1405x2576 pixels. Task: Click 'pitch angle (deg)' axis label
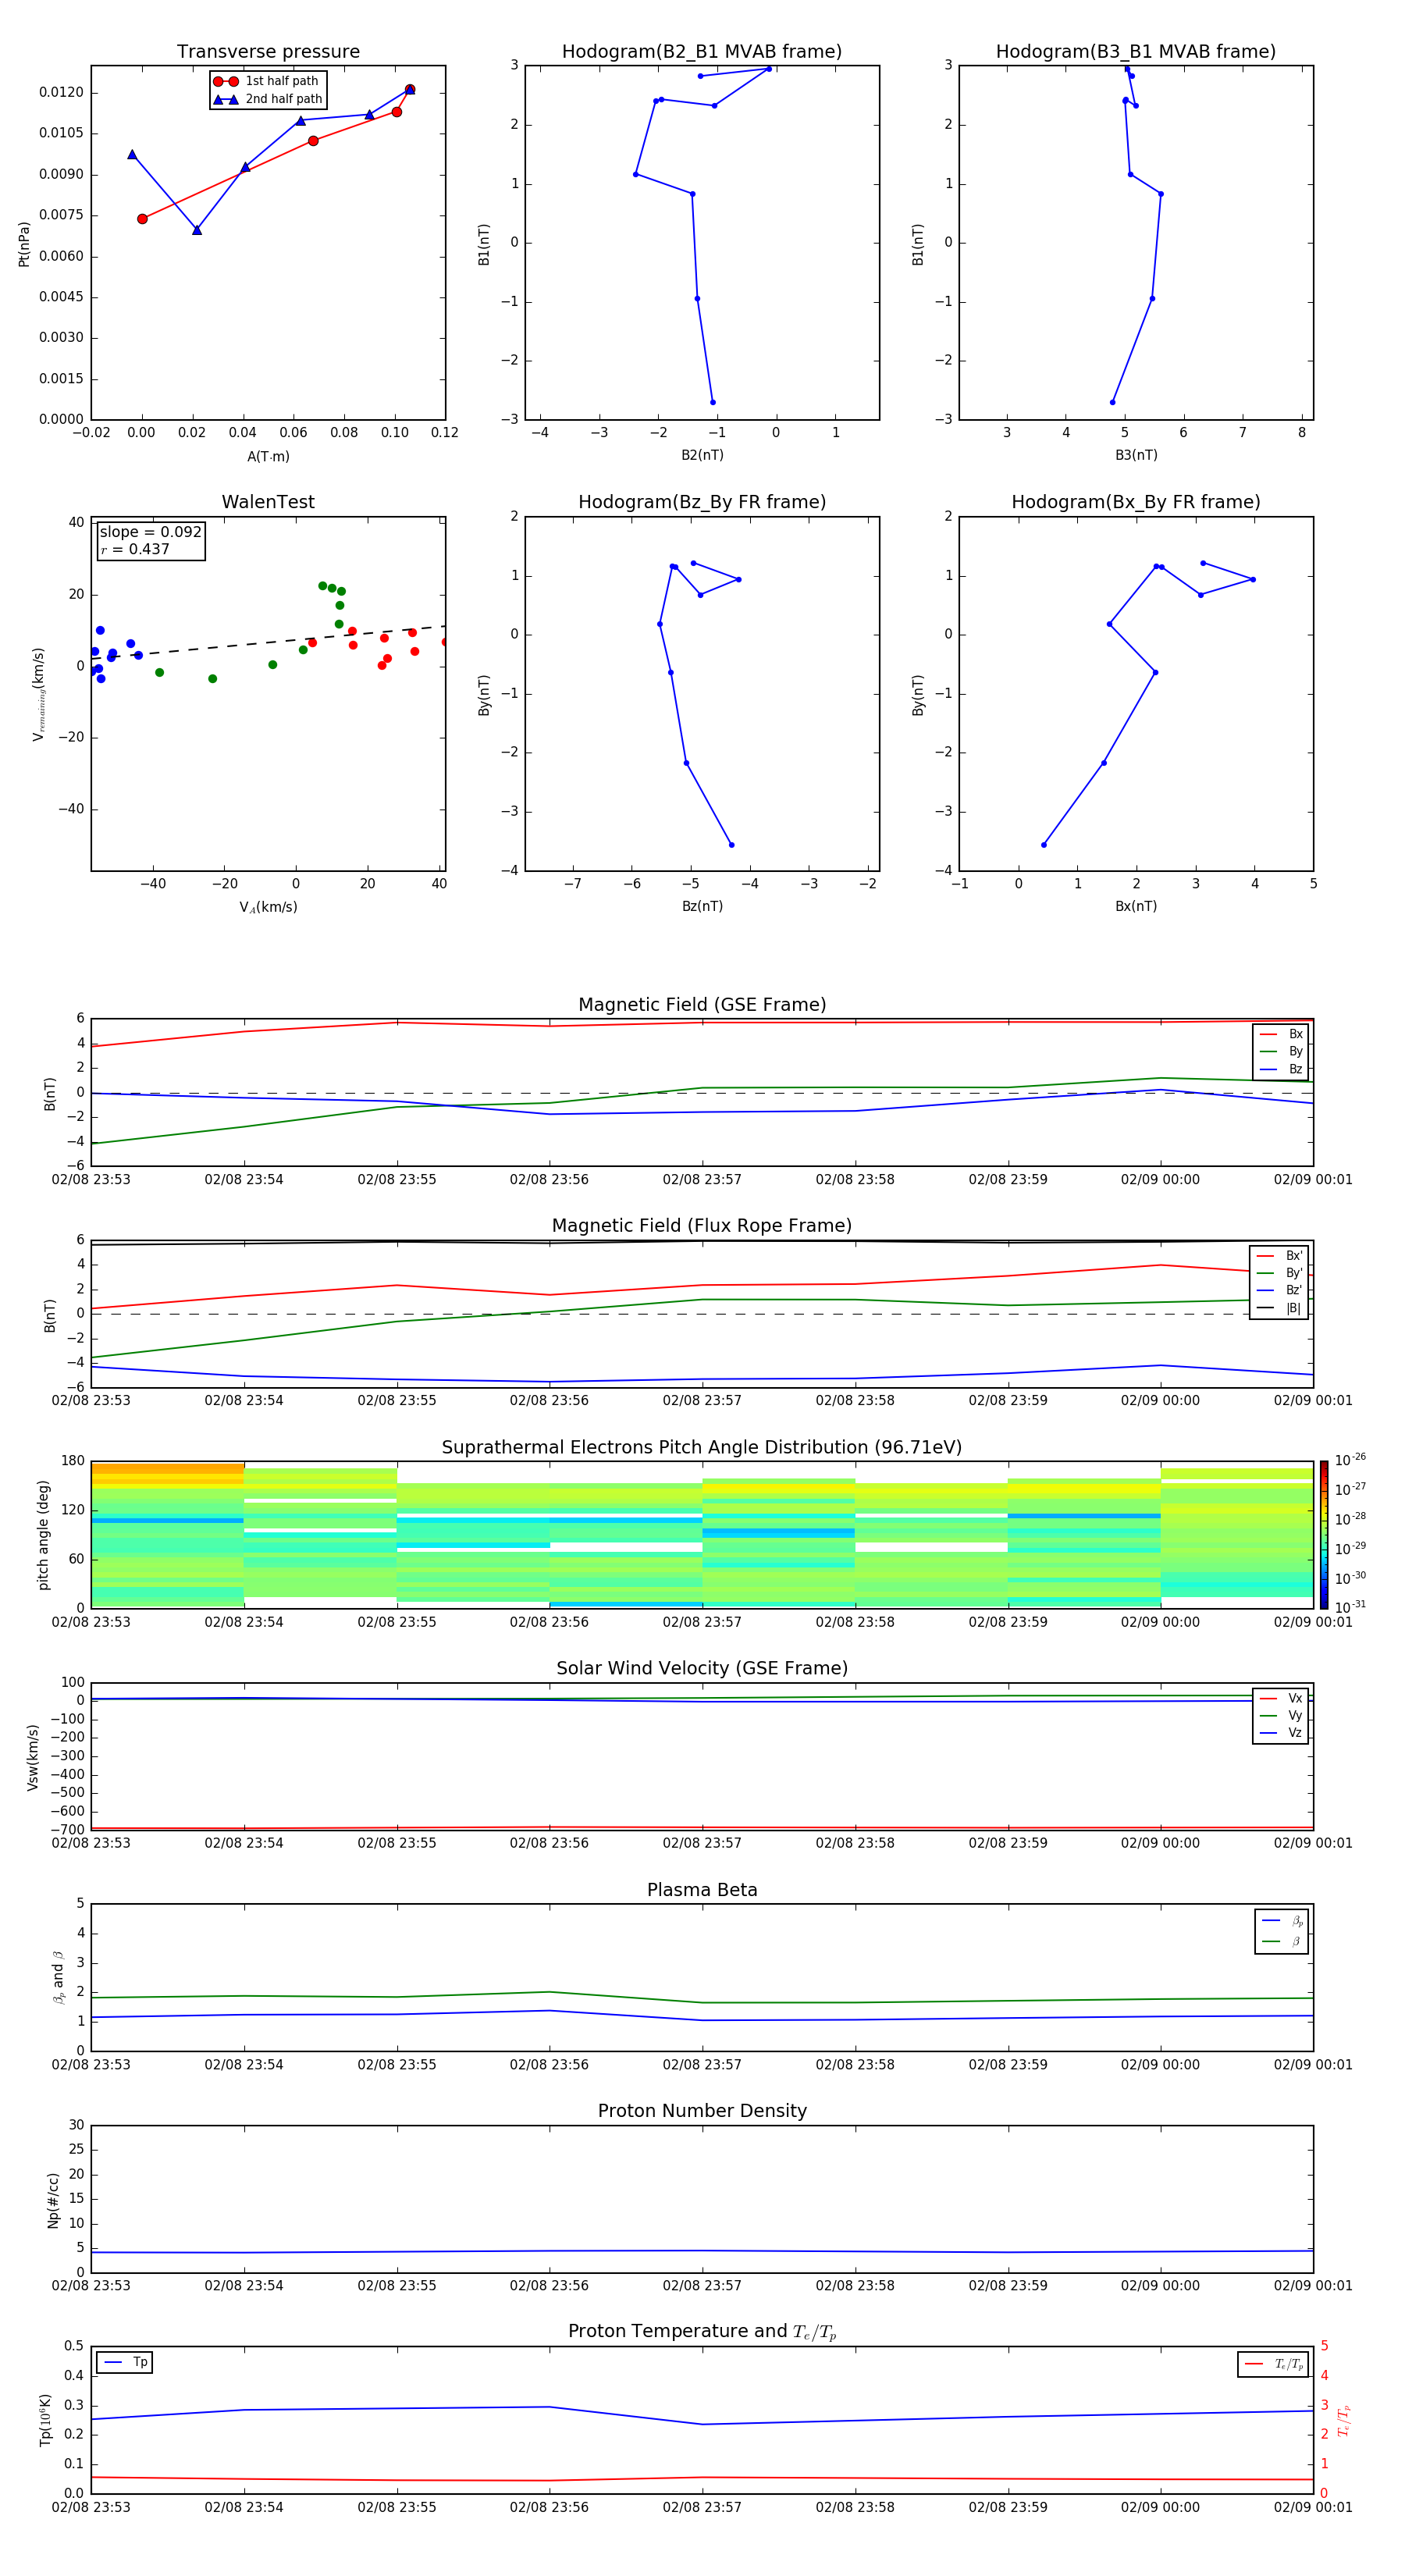coord(43,1534)
